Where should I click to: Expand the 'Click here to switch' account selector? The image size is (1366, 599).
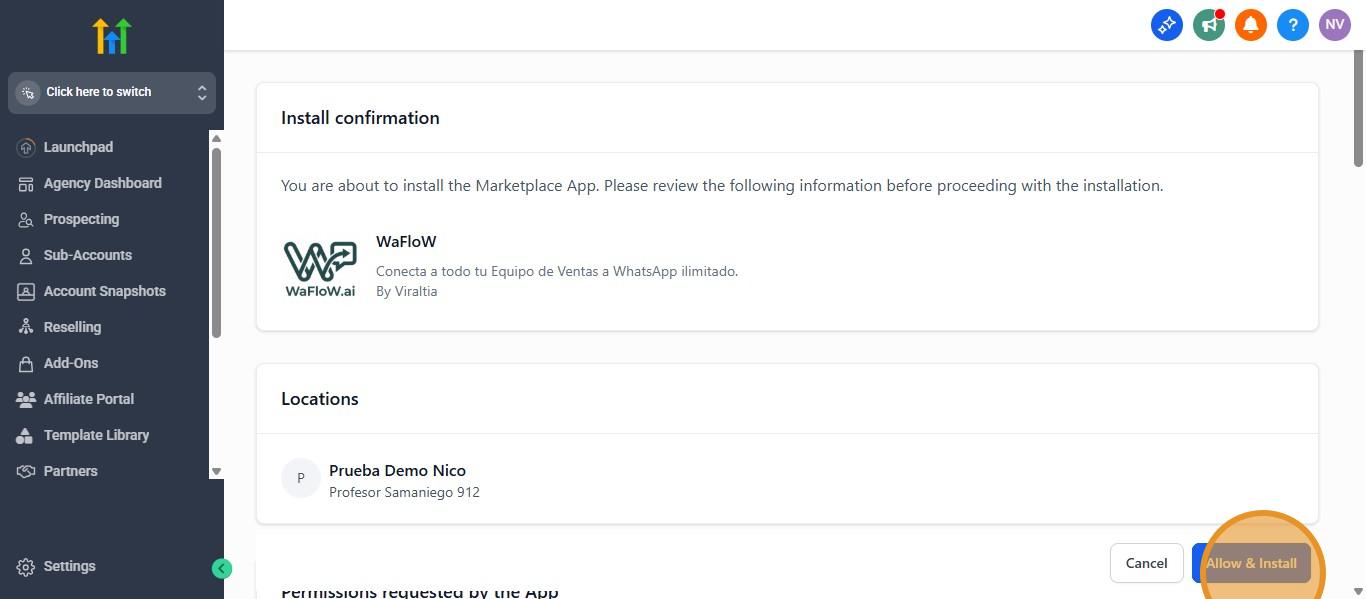click(112, 92)
